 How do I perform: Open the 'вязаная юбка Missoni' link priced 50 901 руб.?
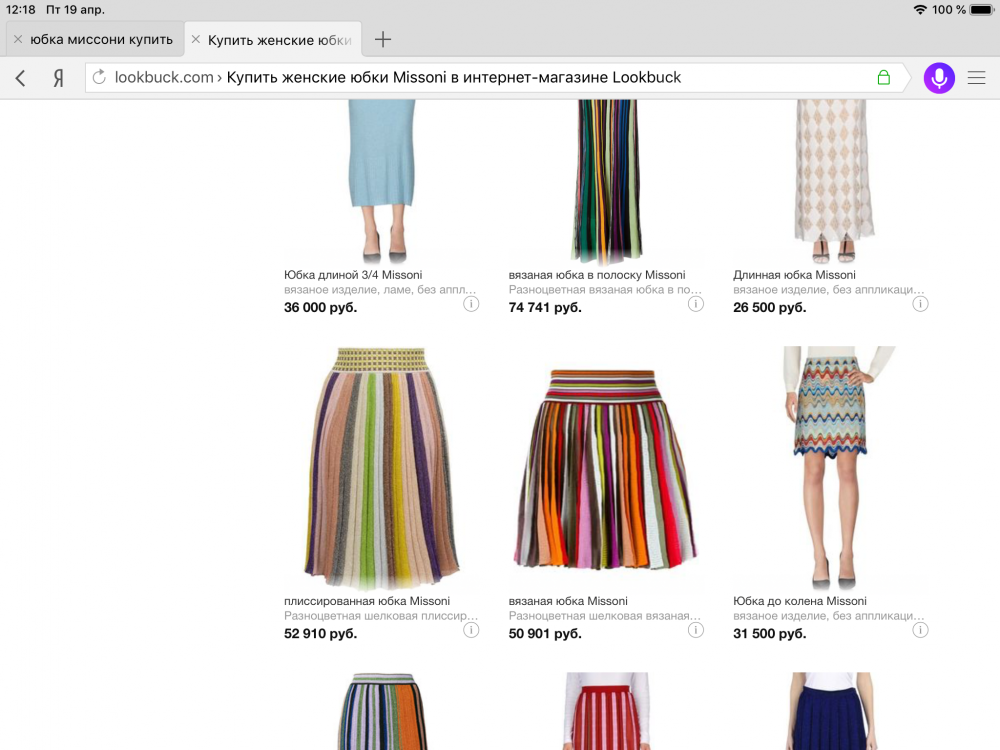[x=568, y=601]
